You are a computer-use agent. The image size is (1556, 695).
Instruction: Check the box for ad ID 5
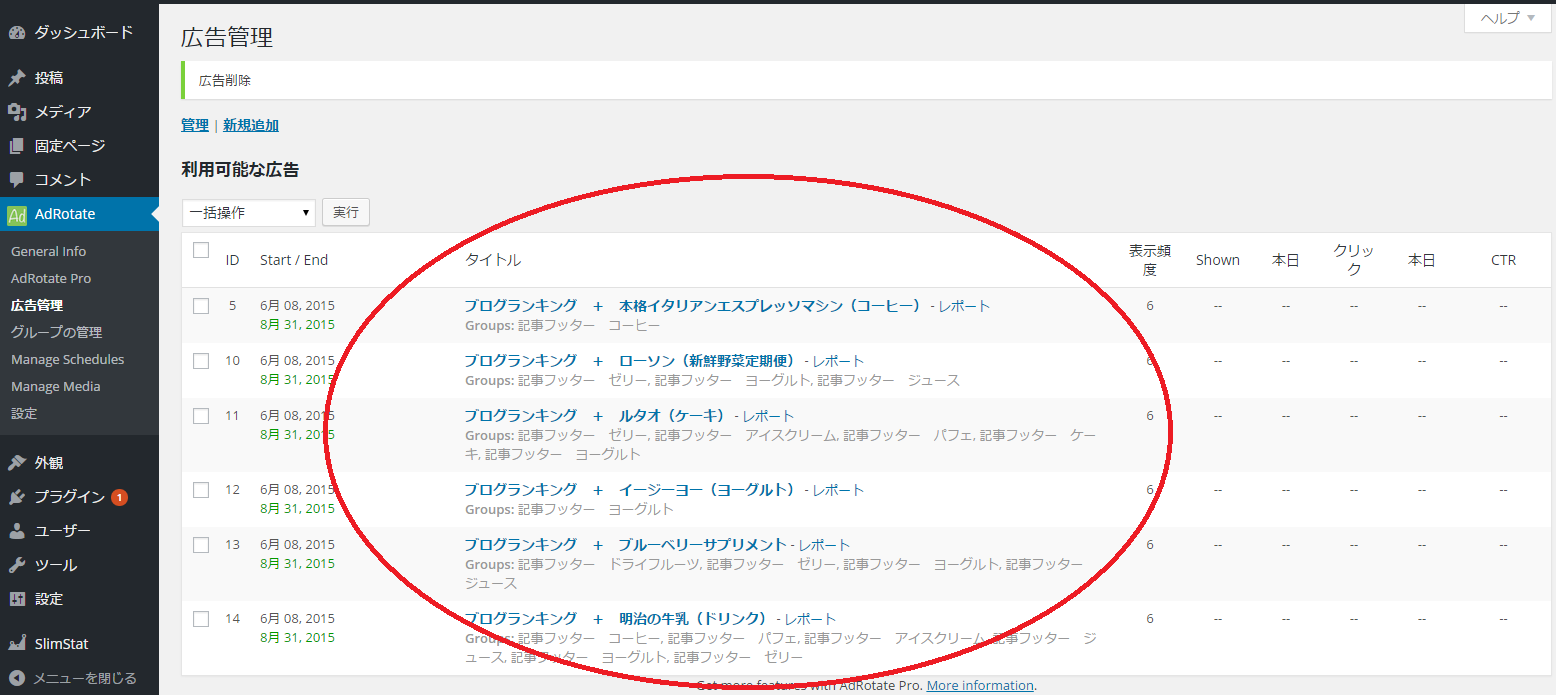[201, 306]
